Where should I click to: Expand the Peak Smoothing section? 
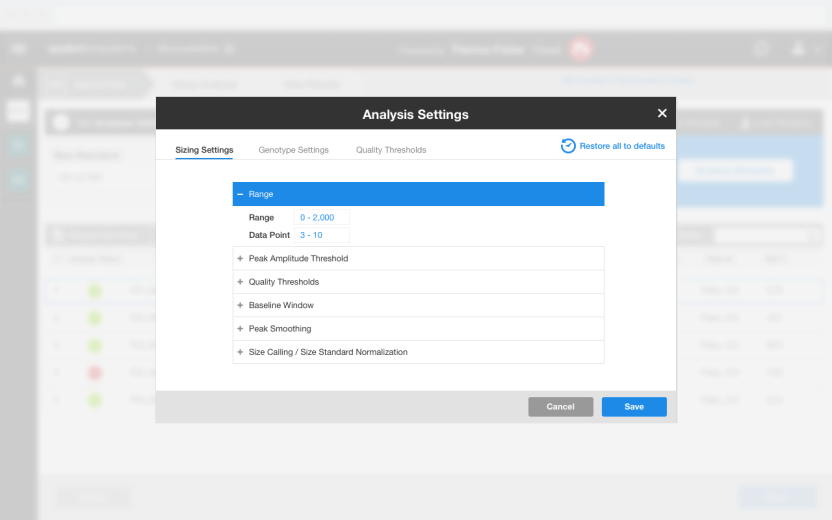pos(418,328)
